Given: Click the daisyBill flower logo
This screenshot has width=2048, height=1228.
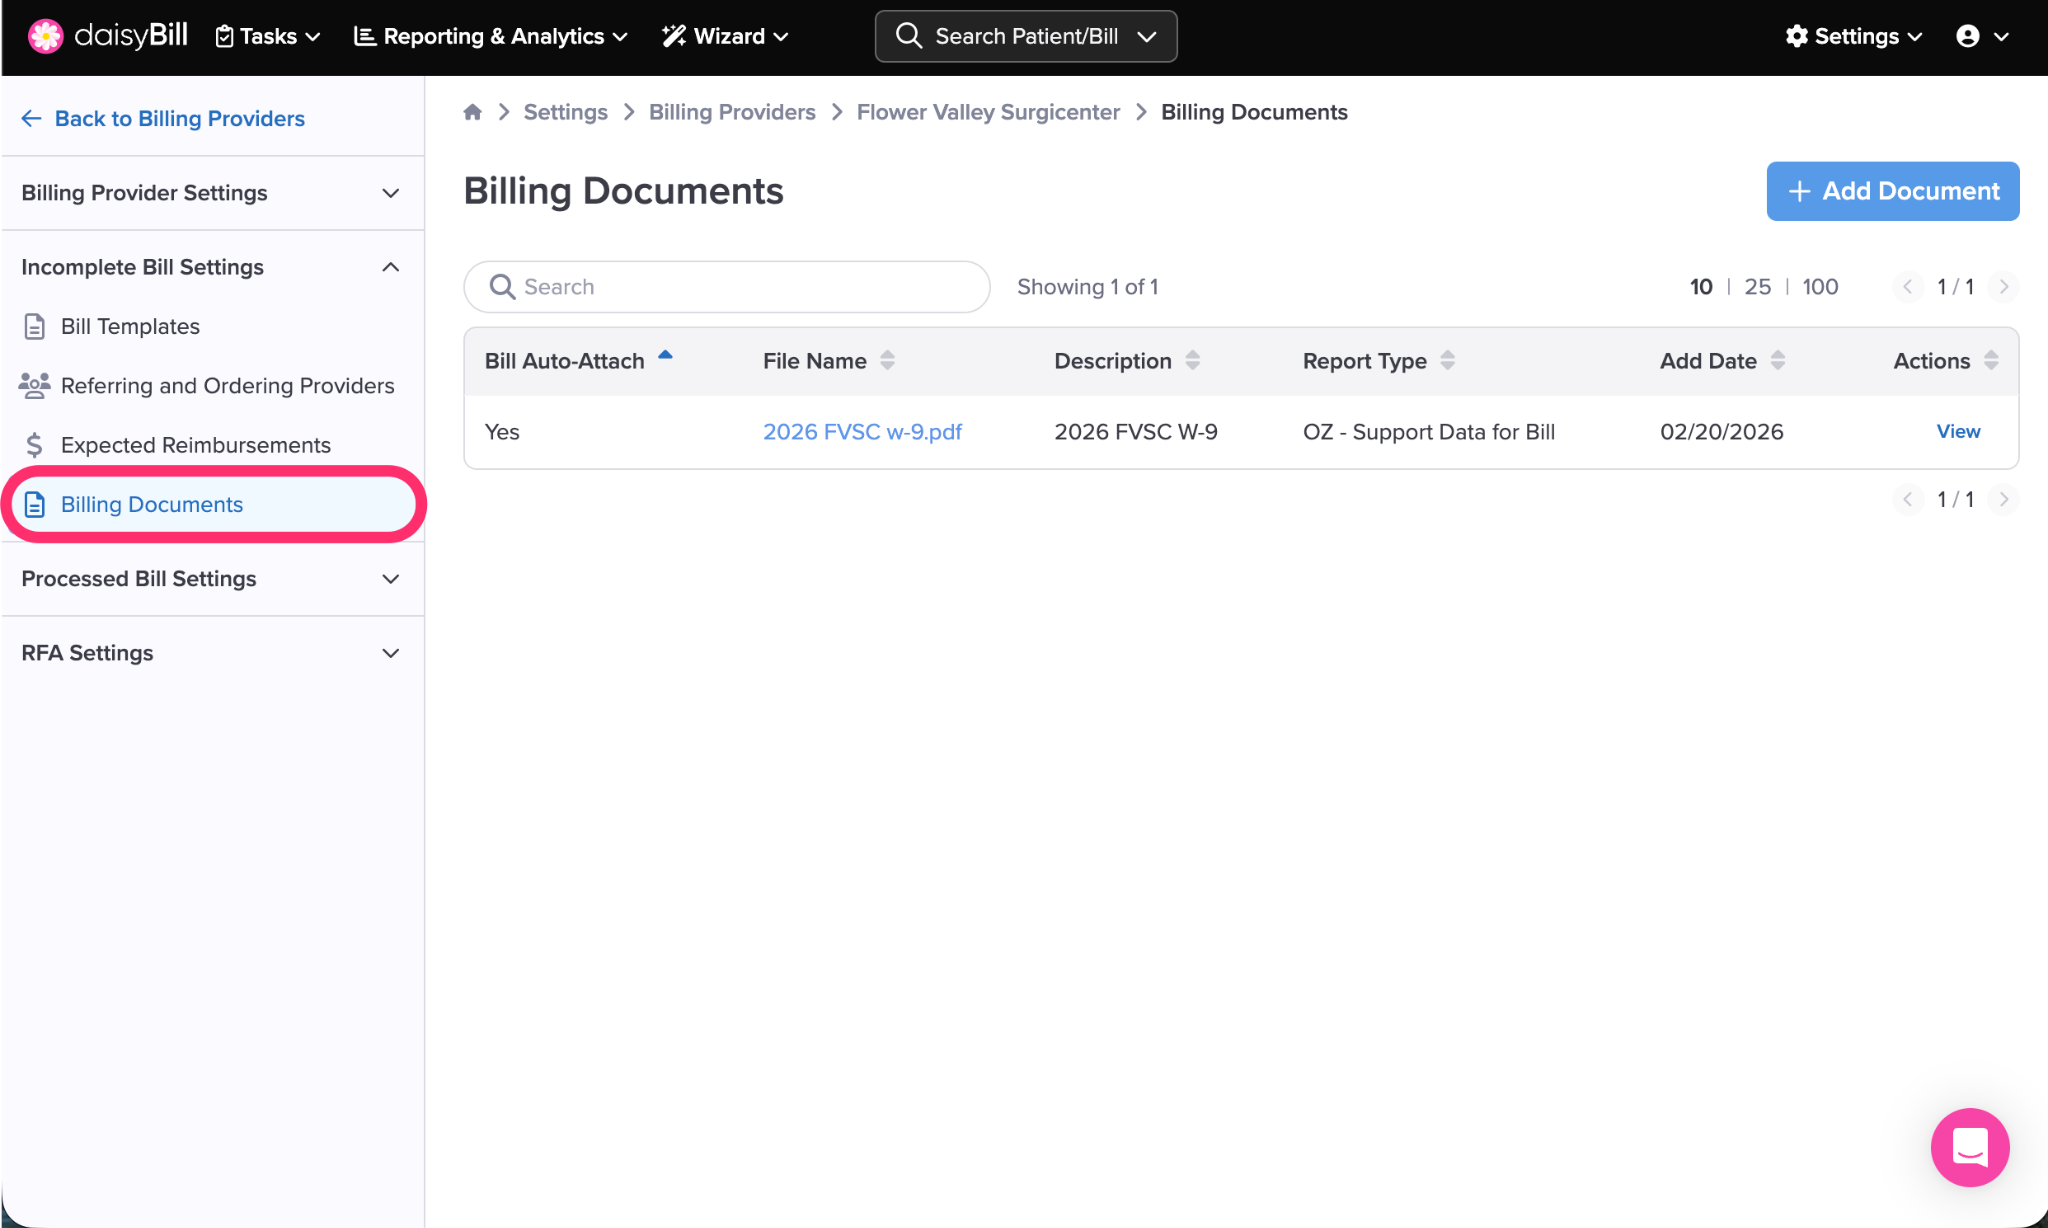Looking at the screenshot, I should coord(45,36).
